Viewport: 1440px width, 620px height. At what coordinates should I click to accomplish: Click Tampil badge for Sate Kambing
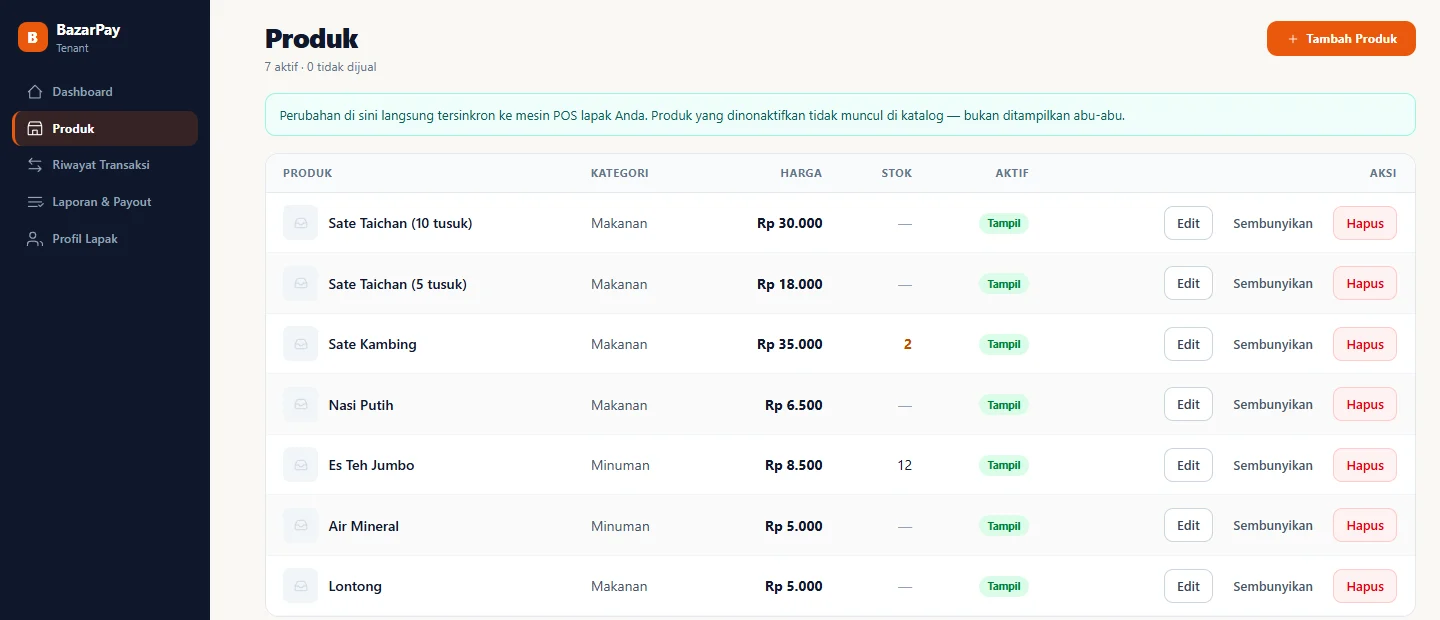(1004, 344)
